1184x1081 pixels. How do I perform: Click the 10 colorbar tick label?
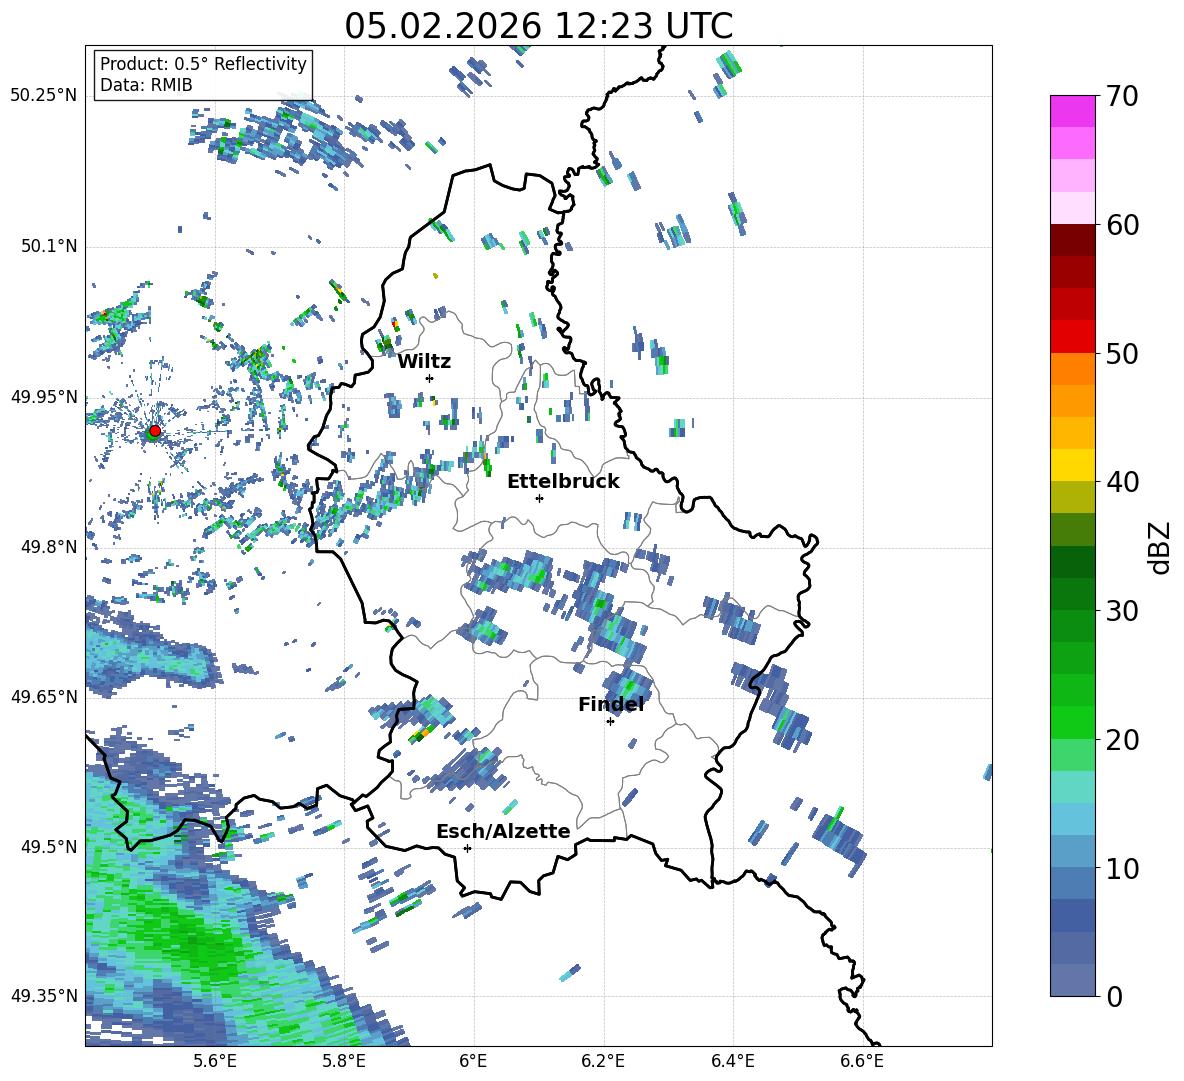[1122, 868]
